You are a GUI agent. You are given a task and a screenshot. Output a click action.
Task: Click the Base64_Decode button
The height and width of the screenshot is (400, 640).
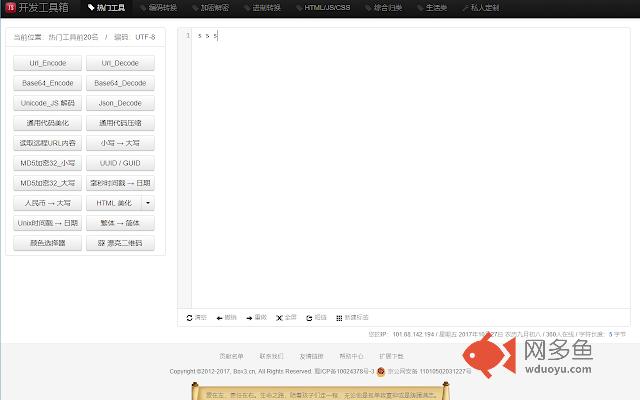point(120,83)
